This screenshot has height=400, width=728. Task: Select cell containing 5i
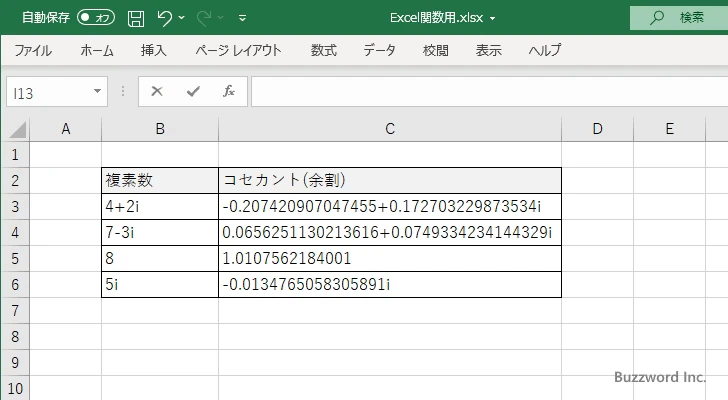click(x=160, y=284)
